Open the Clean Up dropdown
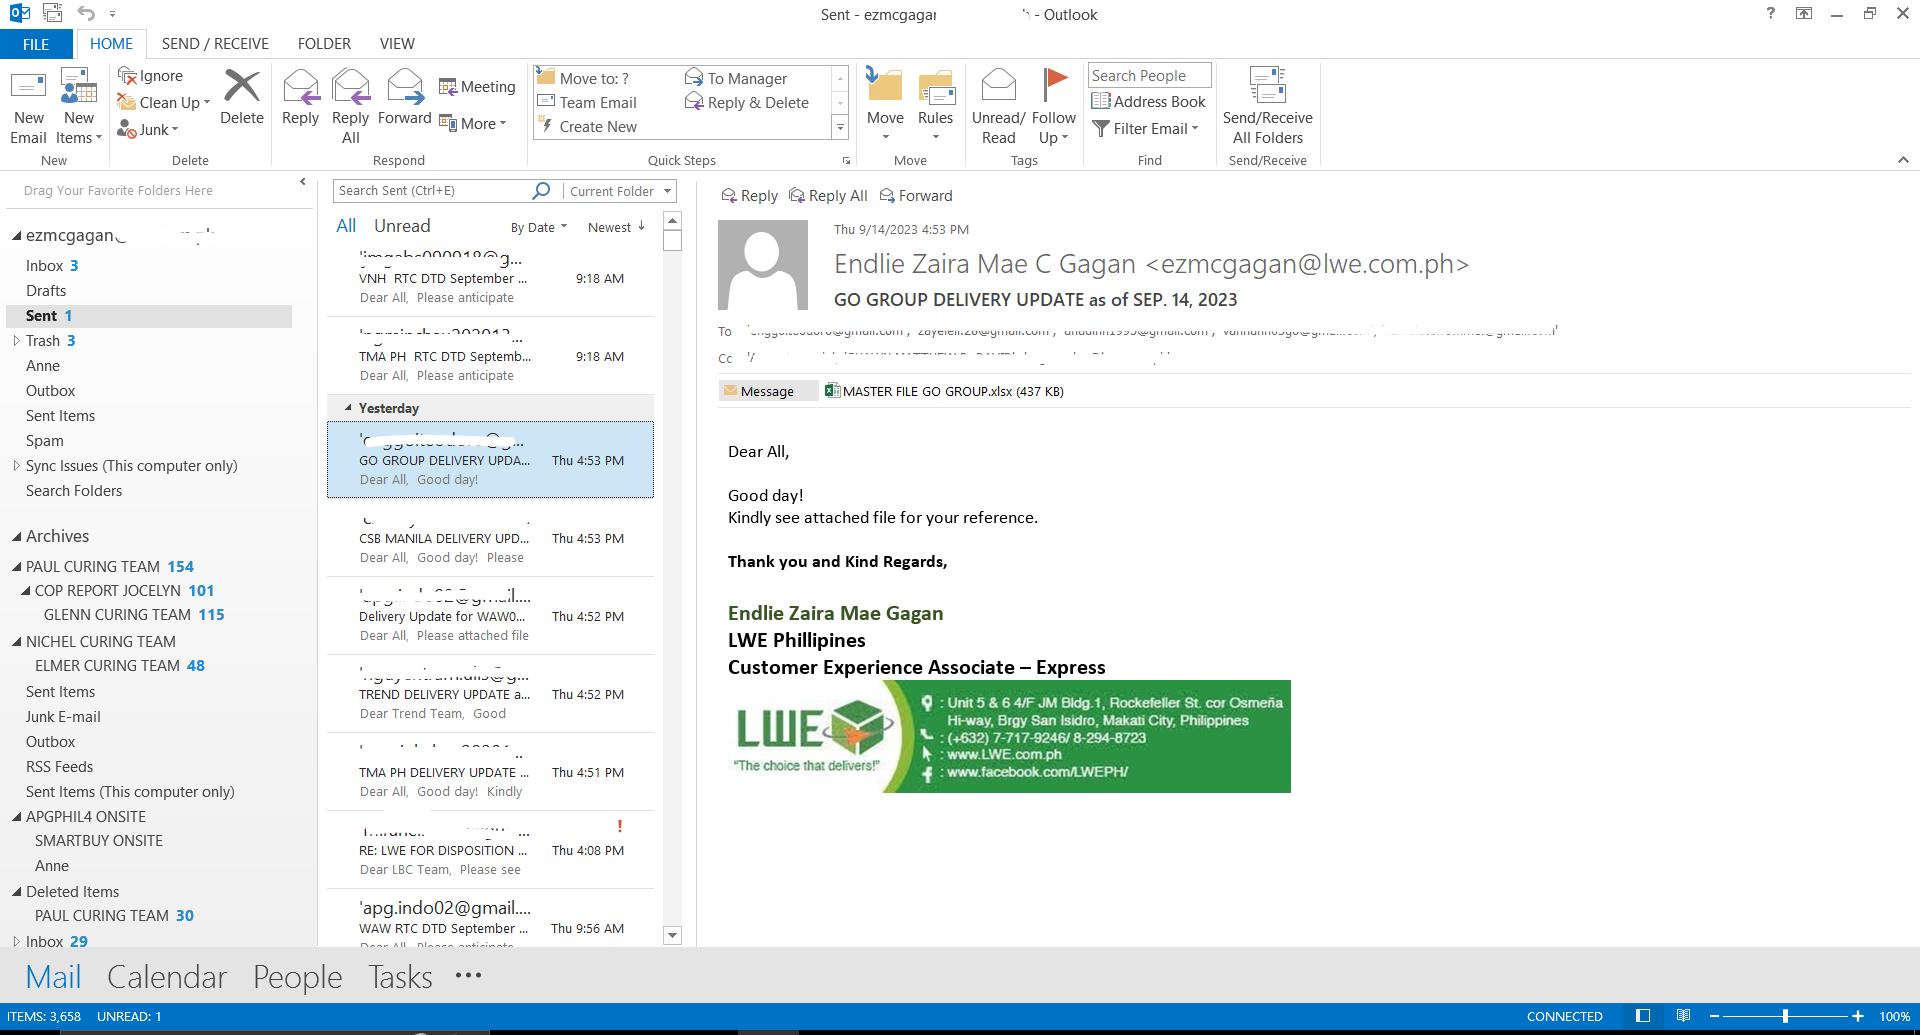 click(x=164, y=102)
